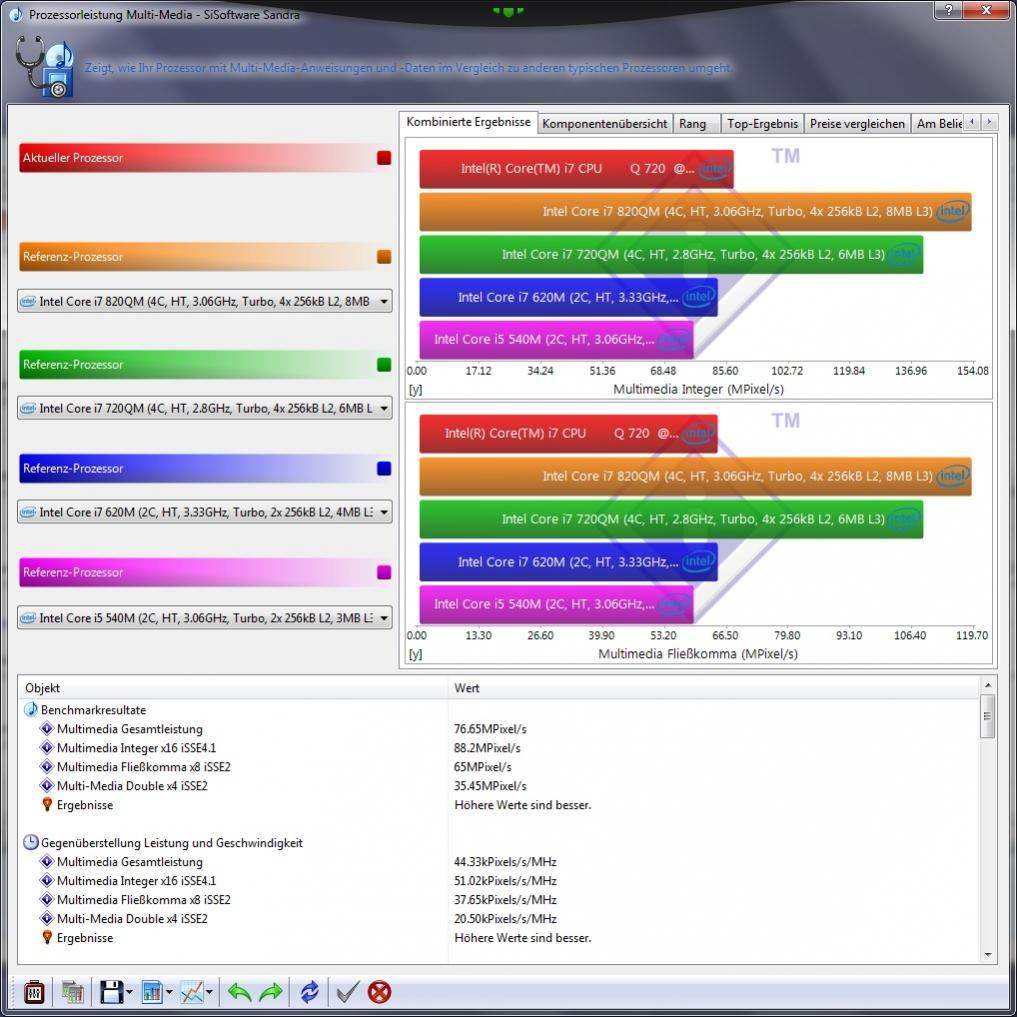Viewport: 1017px width, 1017px height.
Task: Click the diamond icon beside Multimedia Integer x16 under Benchmarkresultate
Action: [47, 748]
